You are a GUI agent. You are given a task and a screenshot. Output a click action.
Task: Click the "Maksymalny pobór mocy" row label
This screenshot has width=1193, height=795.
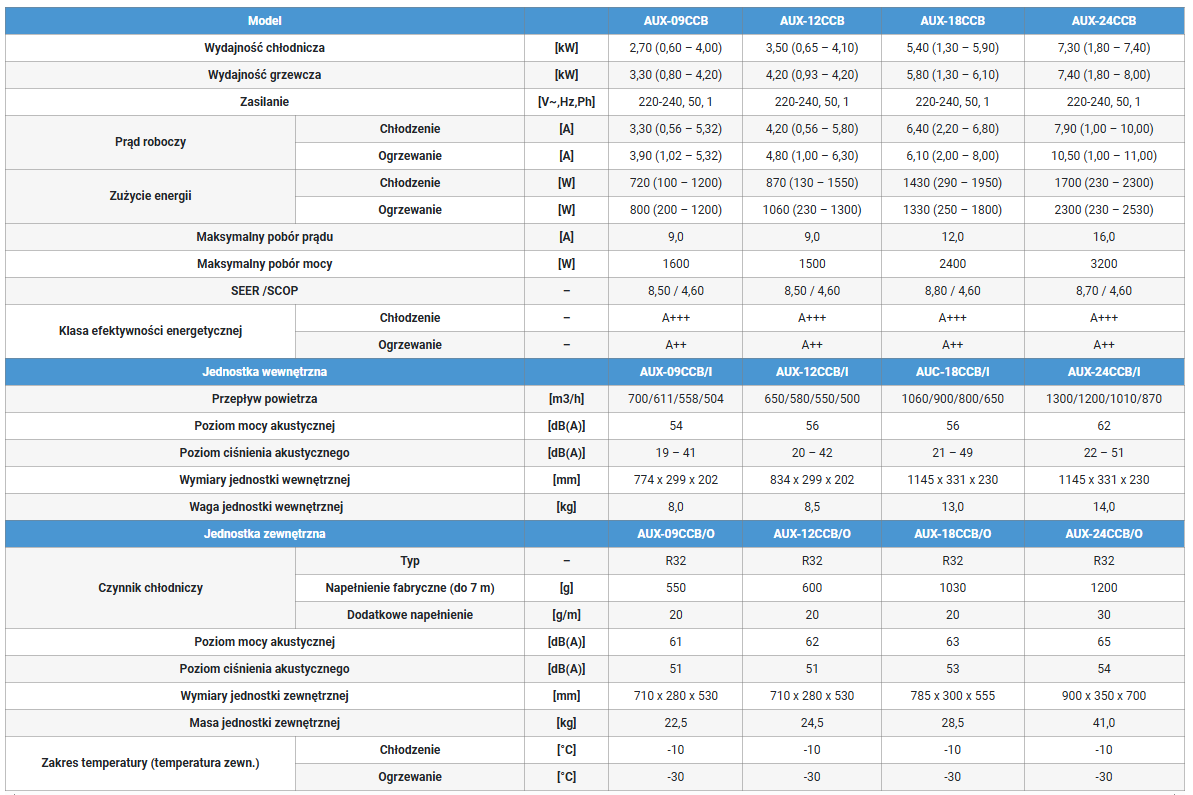tap(265, 264)
